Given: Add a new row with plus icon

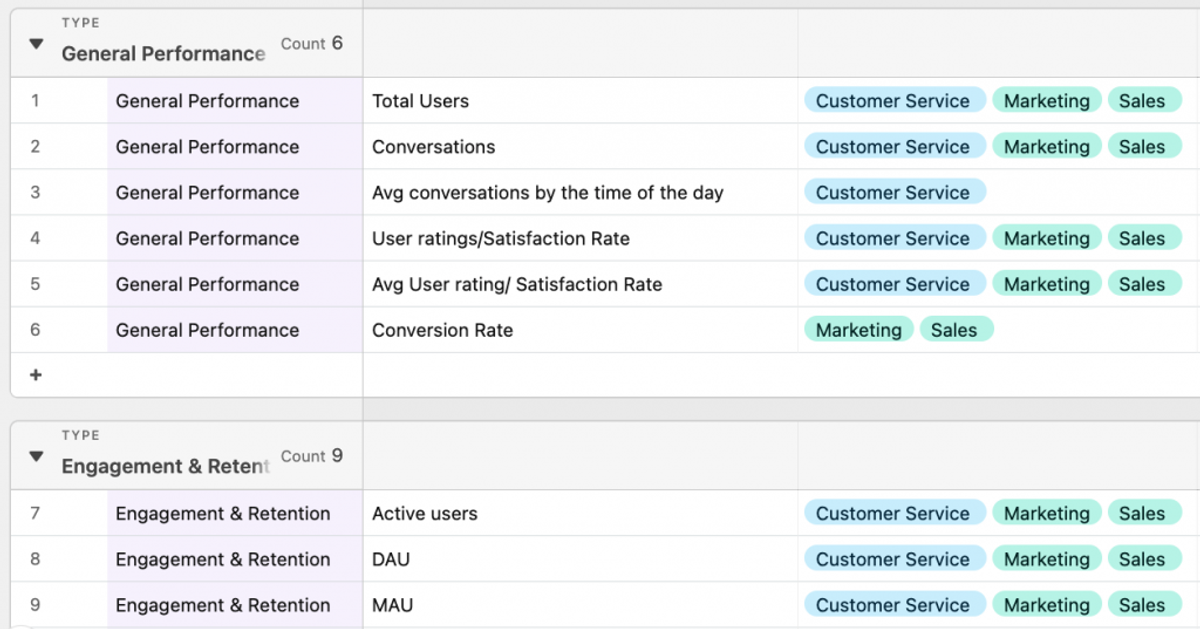Looking at the screenshot, I should click(x=36, y=375).
